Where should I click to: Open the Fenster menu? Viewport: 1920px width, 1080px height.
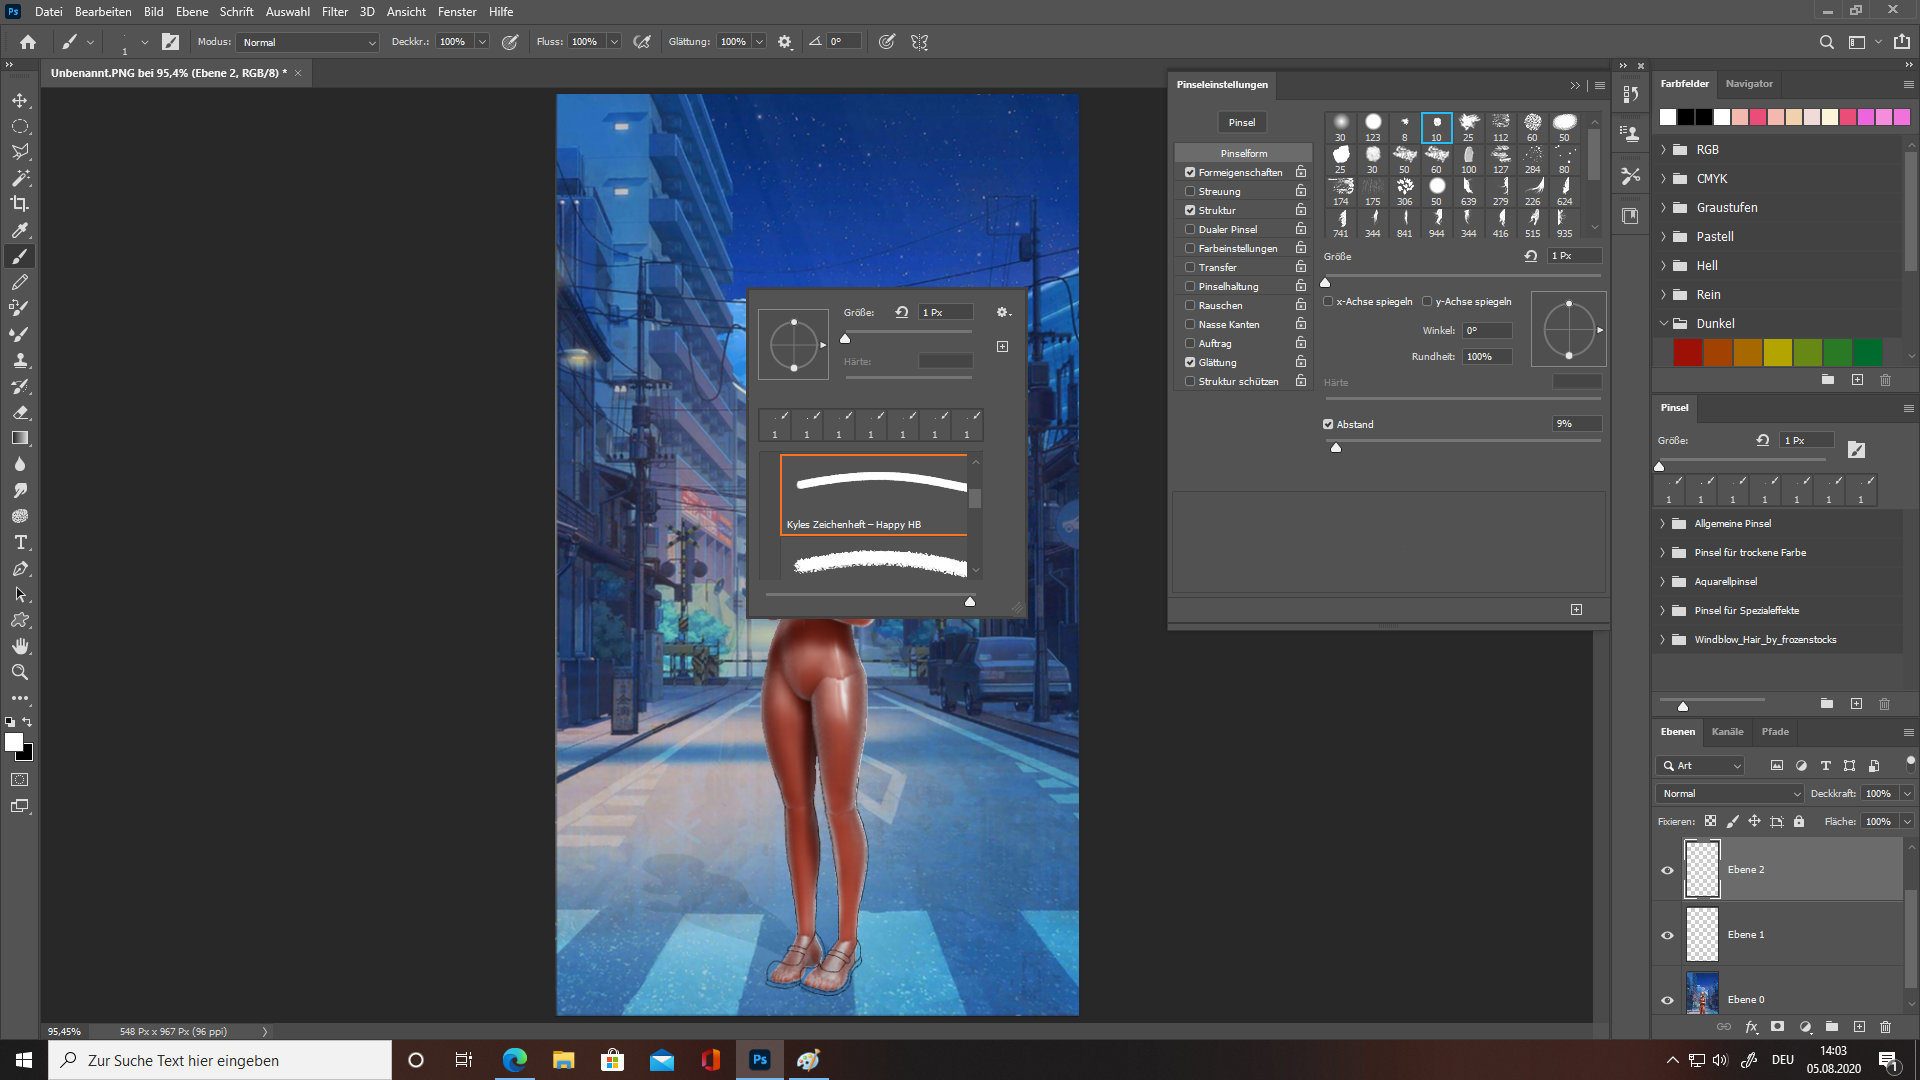[457, 12]
